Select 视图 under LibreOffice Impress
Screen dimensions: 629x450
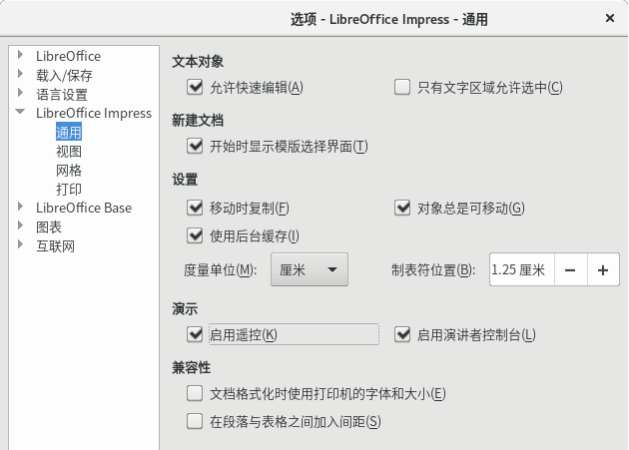tap(69, 151)
